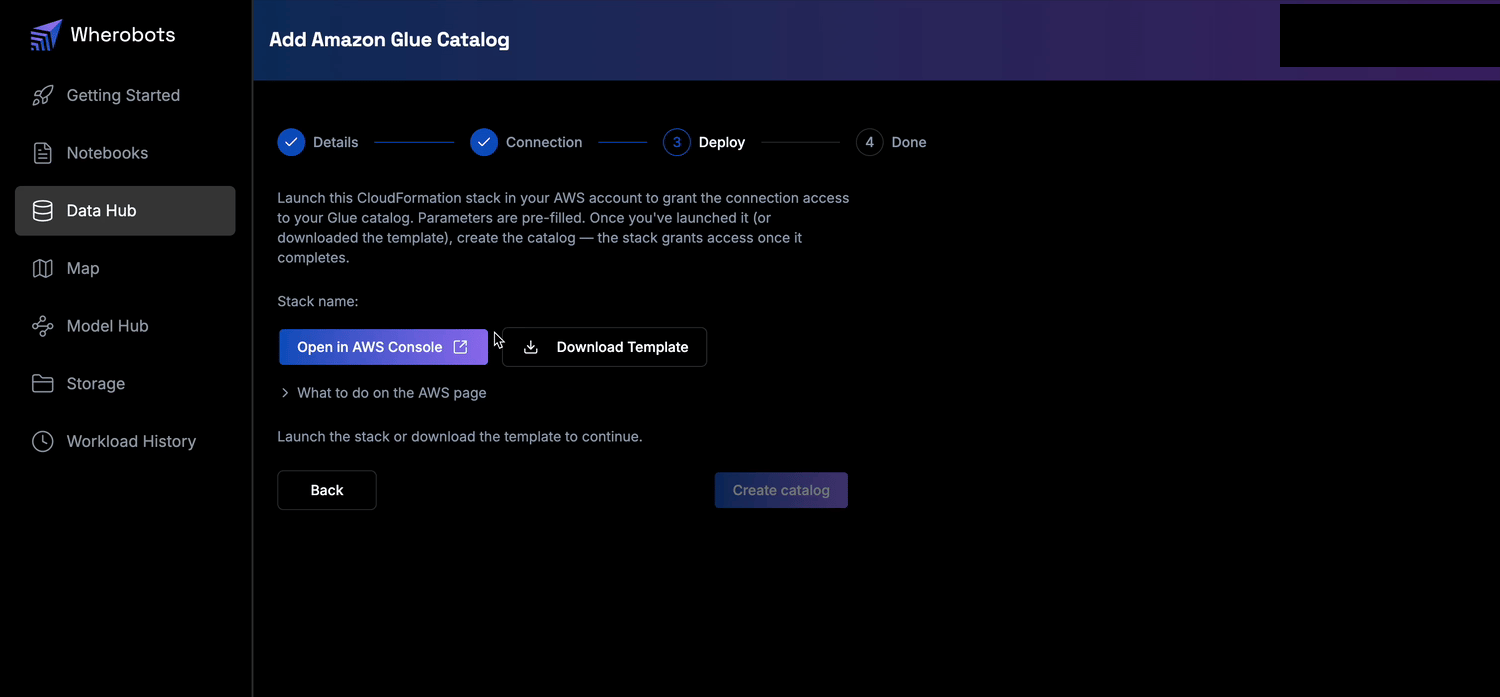Click the step 4 Done circle
Screen dimensions: 1500x697
870,142
